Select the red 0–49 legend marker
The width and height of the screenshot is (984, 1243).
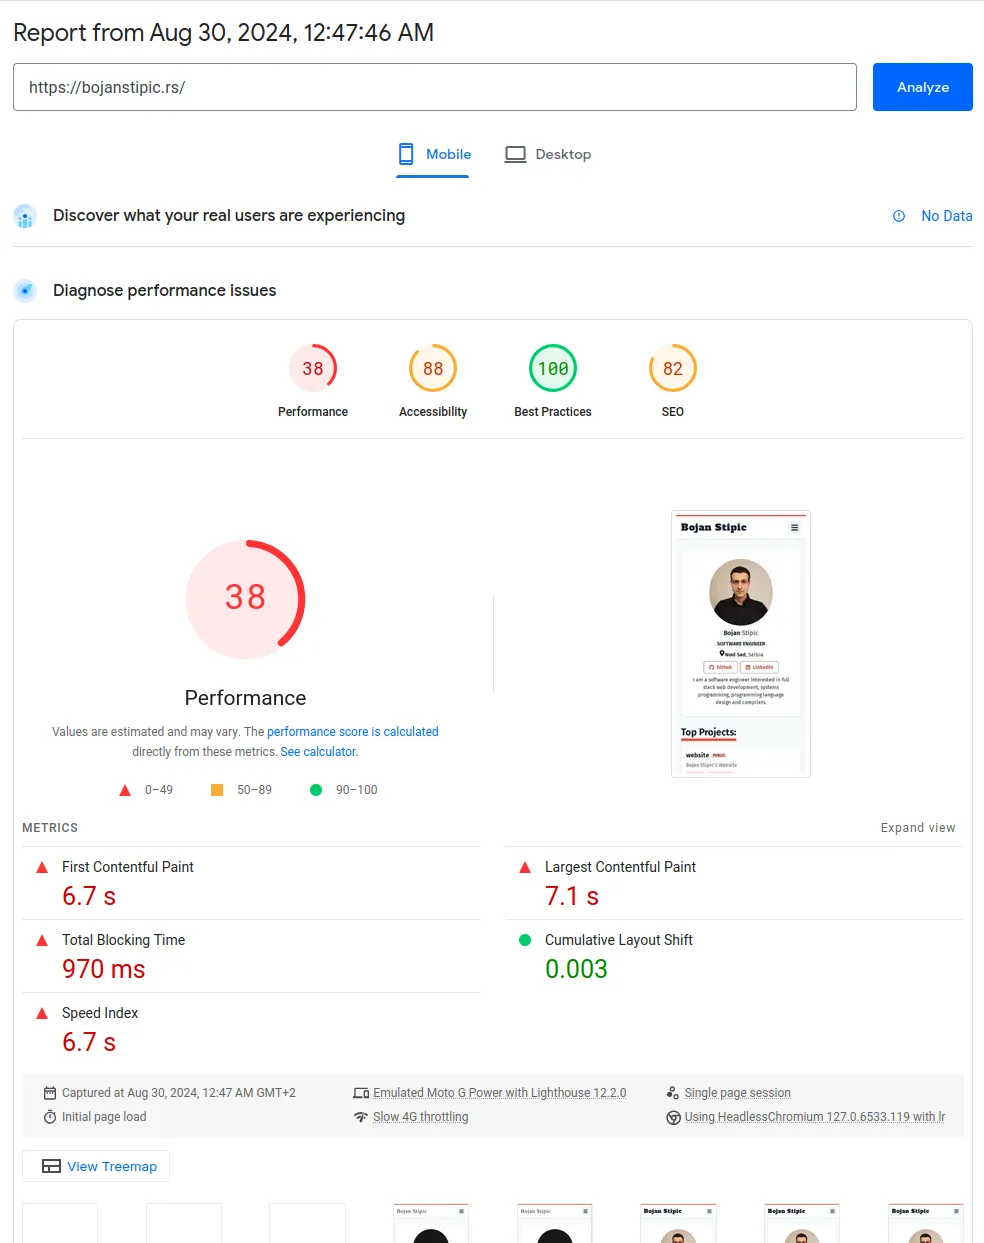tap(125, 789)
